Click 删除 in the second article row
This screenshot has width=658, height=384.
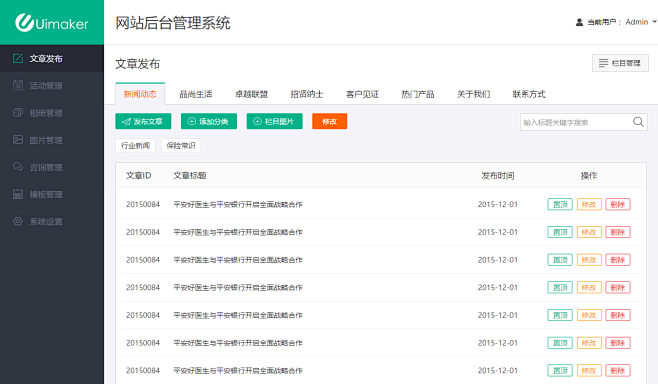coord(618,232)
